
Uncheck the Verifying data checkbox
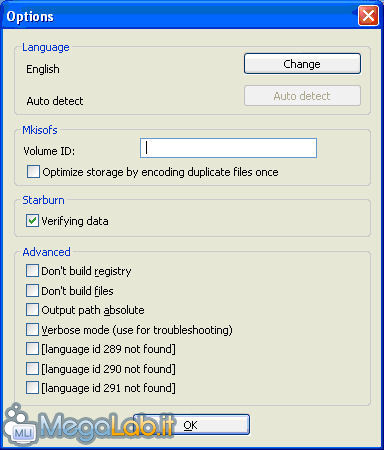click(32, 221)
